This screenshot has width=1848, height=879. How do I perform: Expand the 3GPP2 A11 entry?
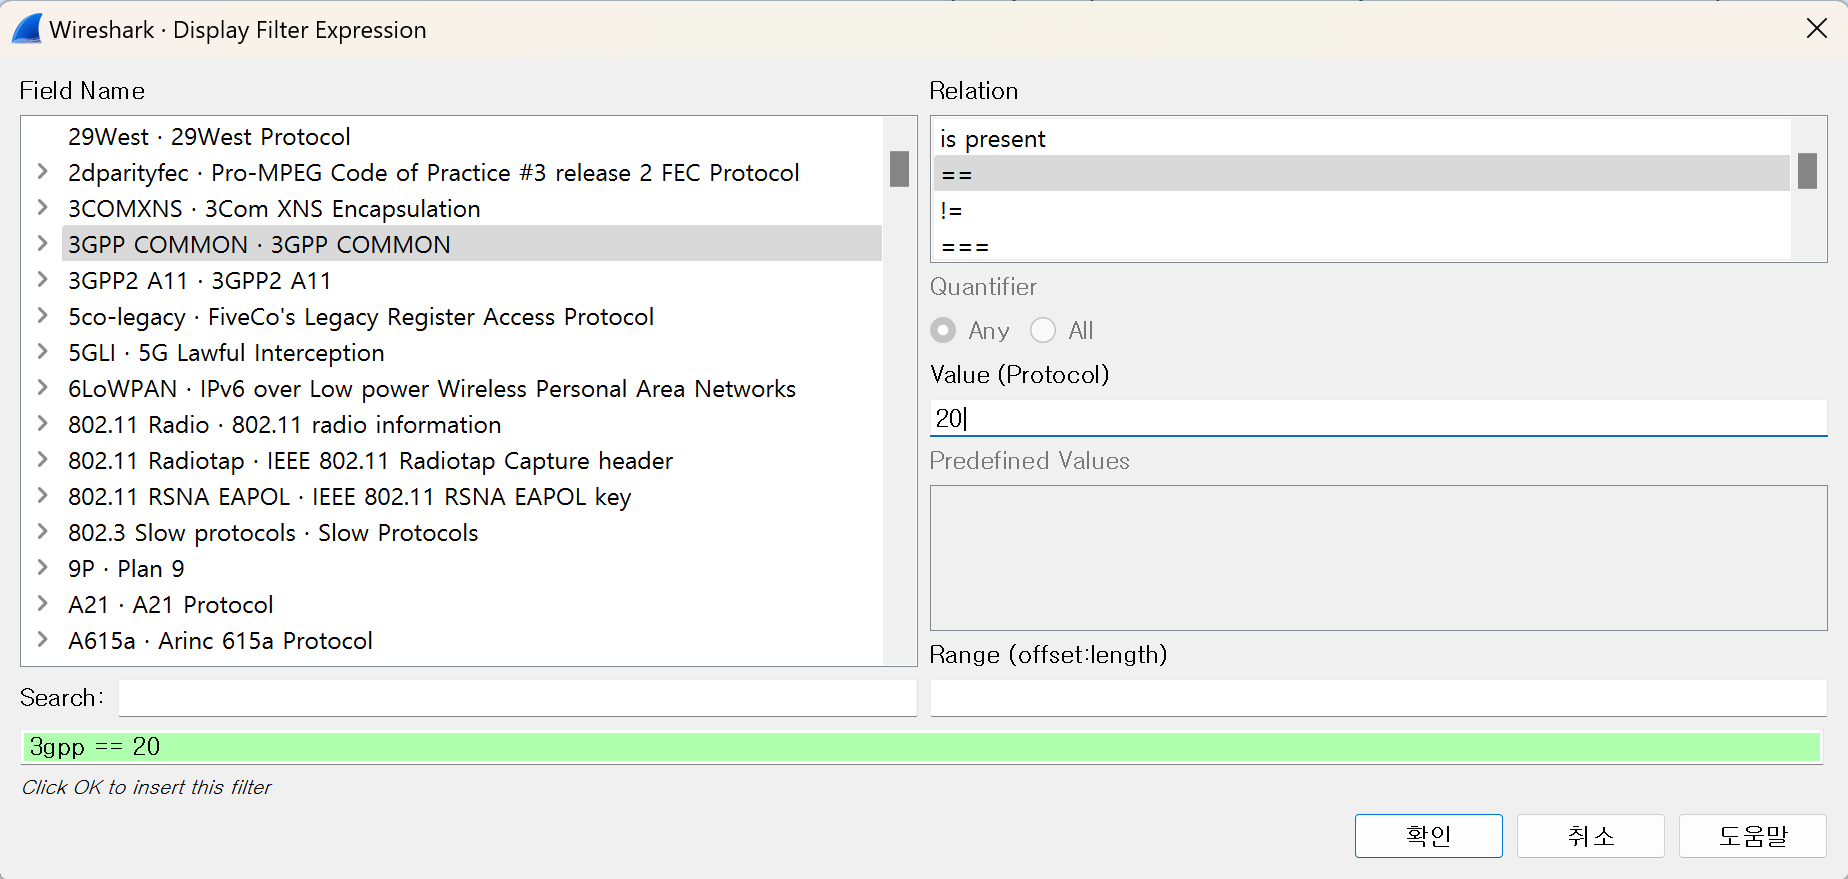[x=42, y=280]
